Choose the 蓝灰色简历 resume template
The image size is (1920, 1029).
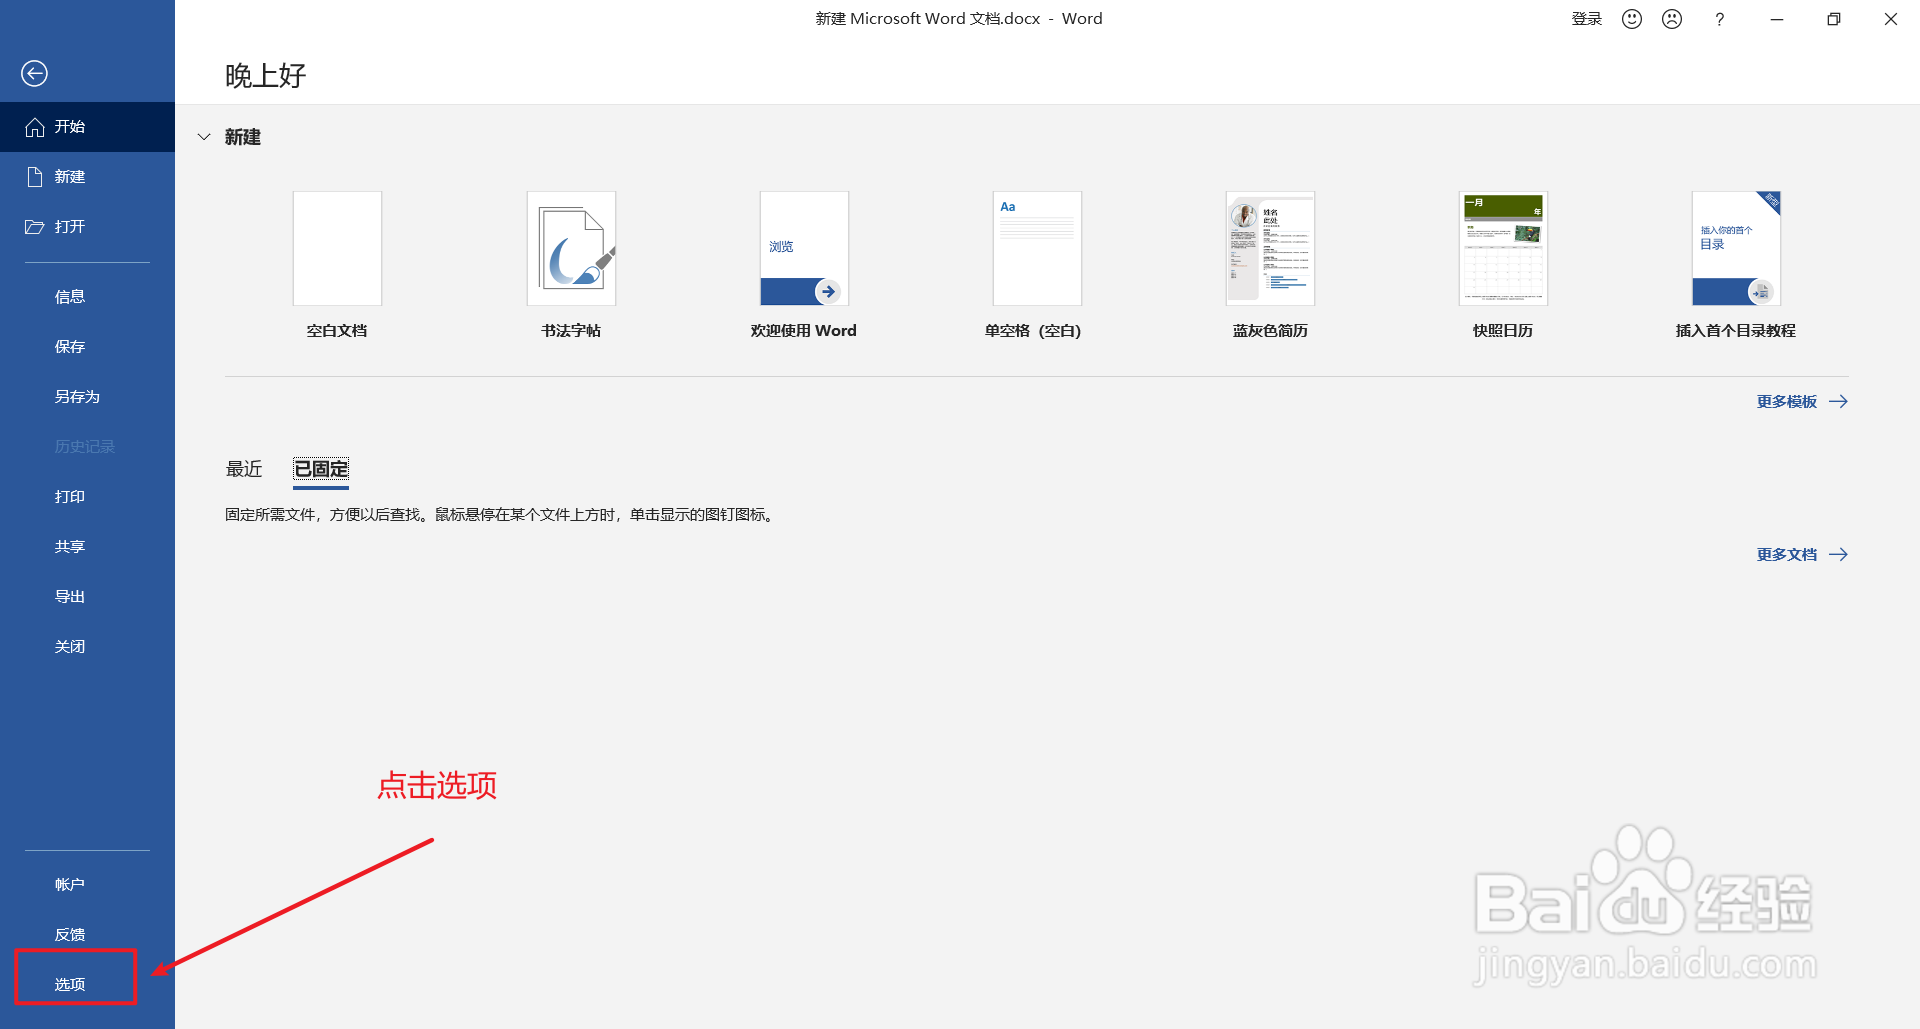click(x=1270, y=265)
